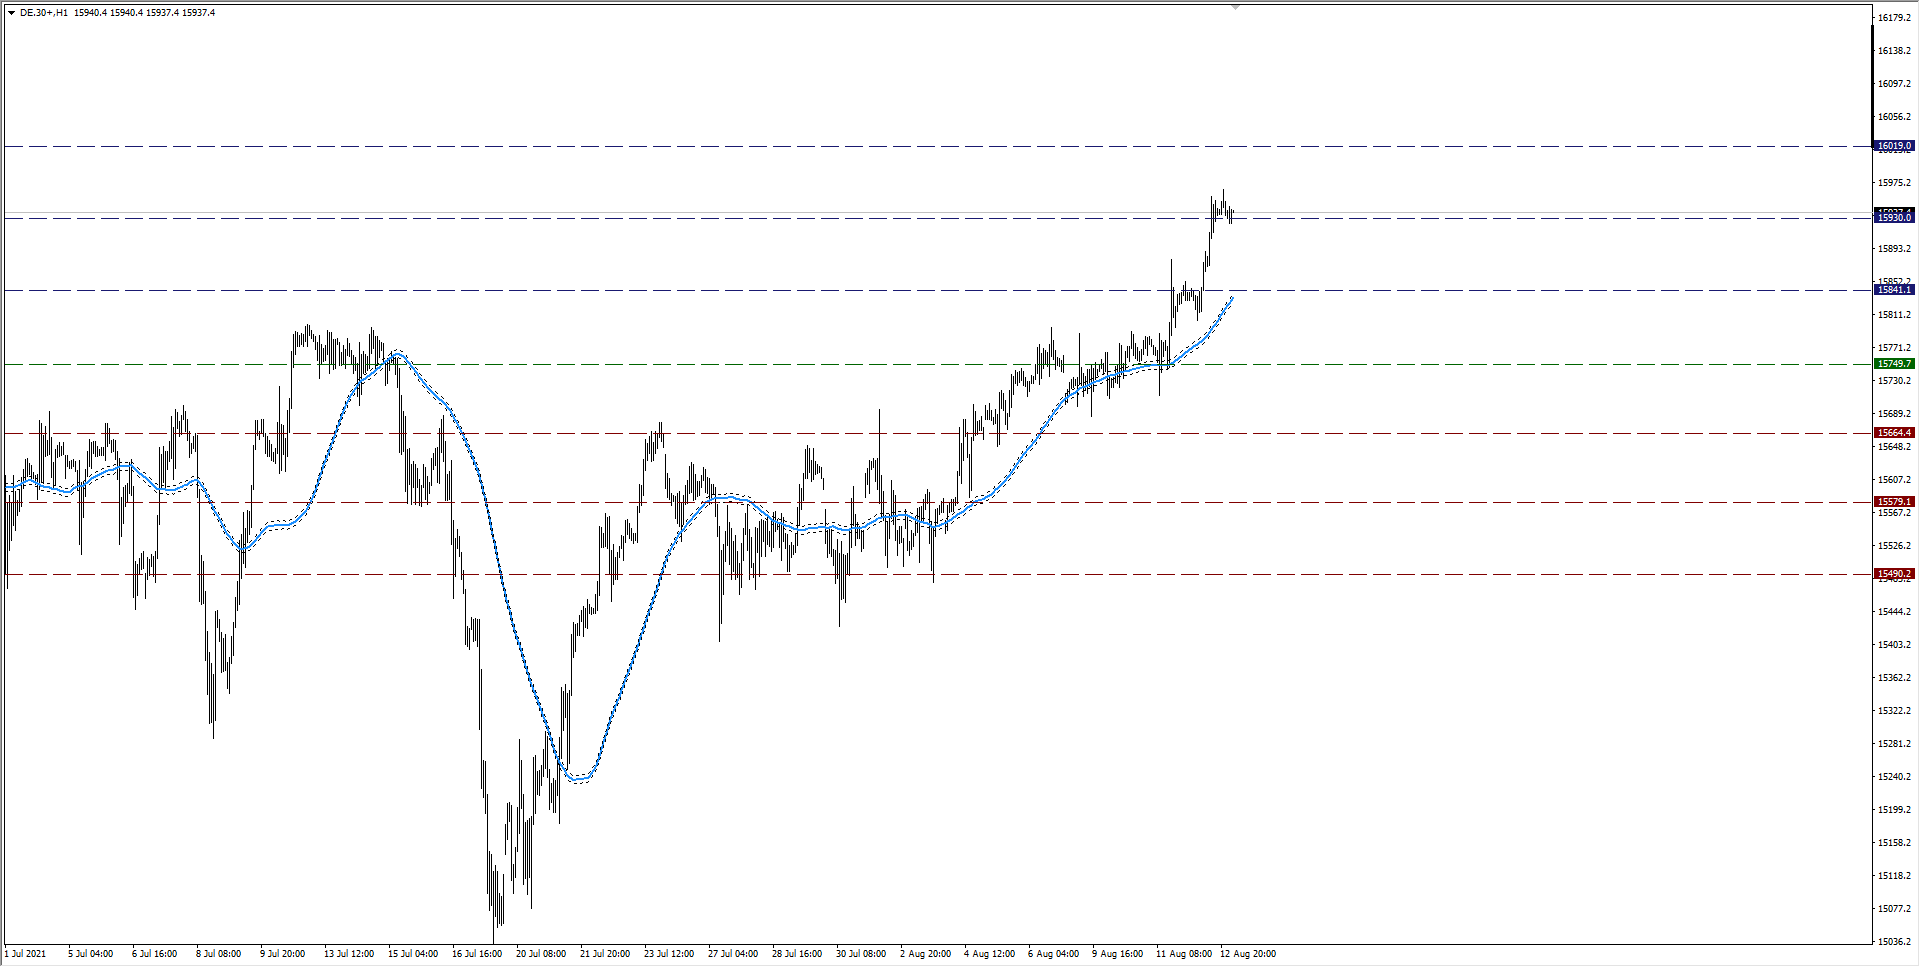Click the 15444.2 price scale value
Image resolution: width=1920 pixels, height=967 pixels.
tap(1894, 612)
